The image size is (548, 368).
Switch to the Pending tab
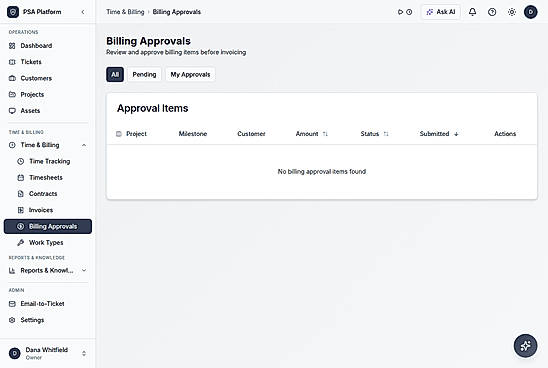pos(144,74)
